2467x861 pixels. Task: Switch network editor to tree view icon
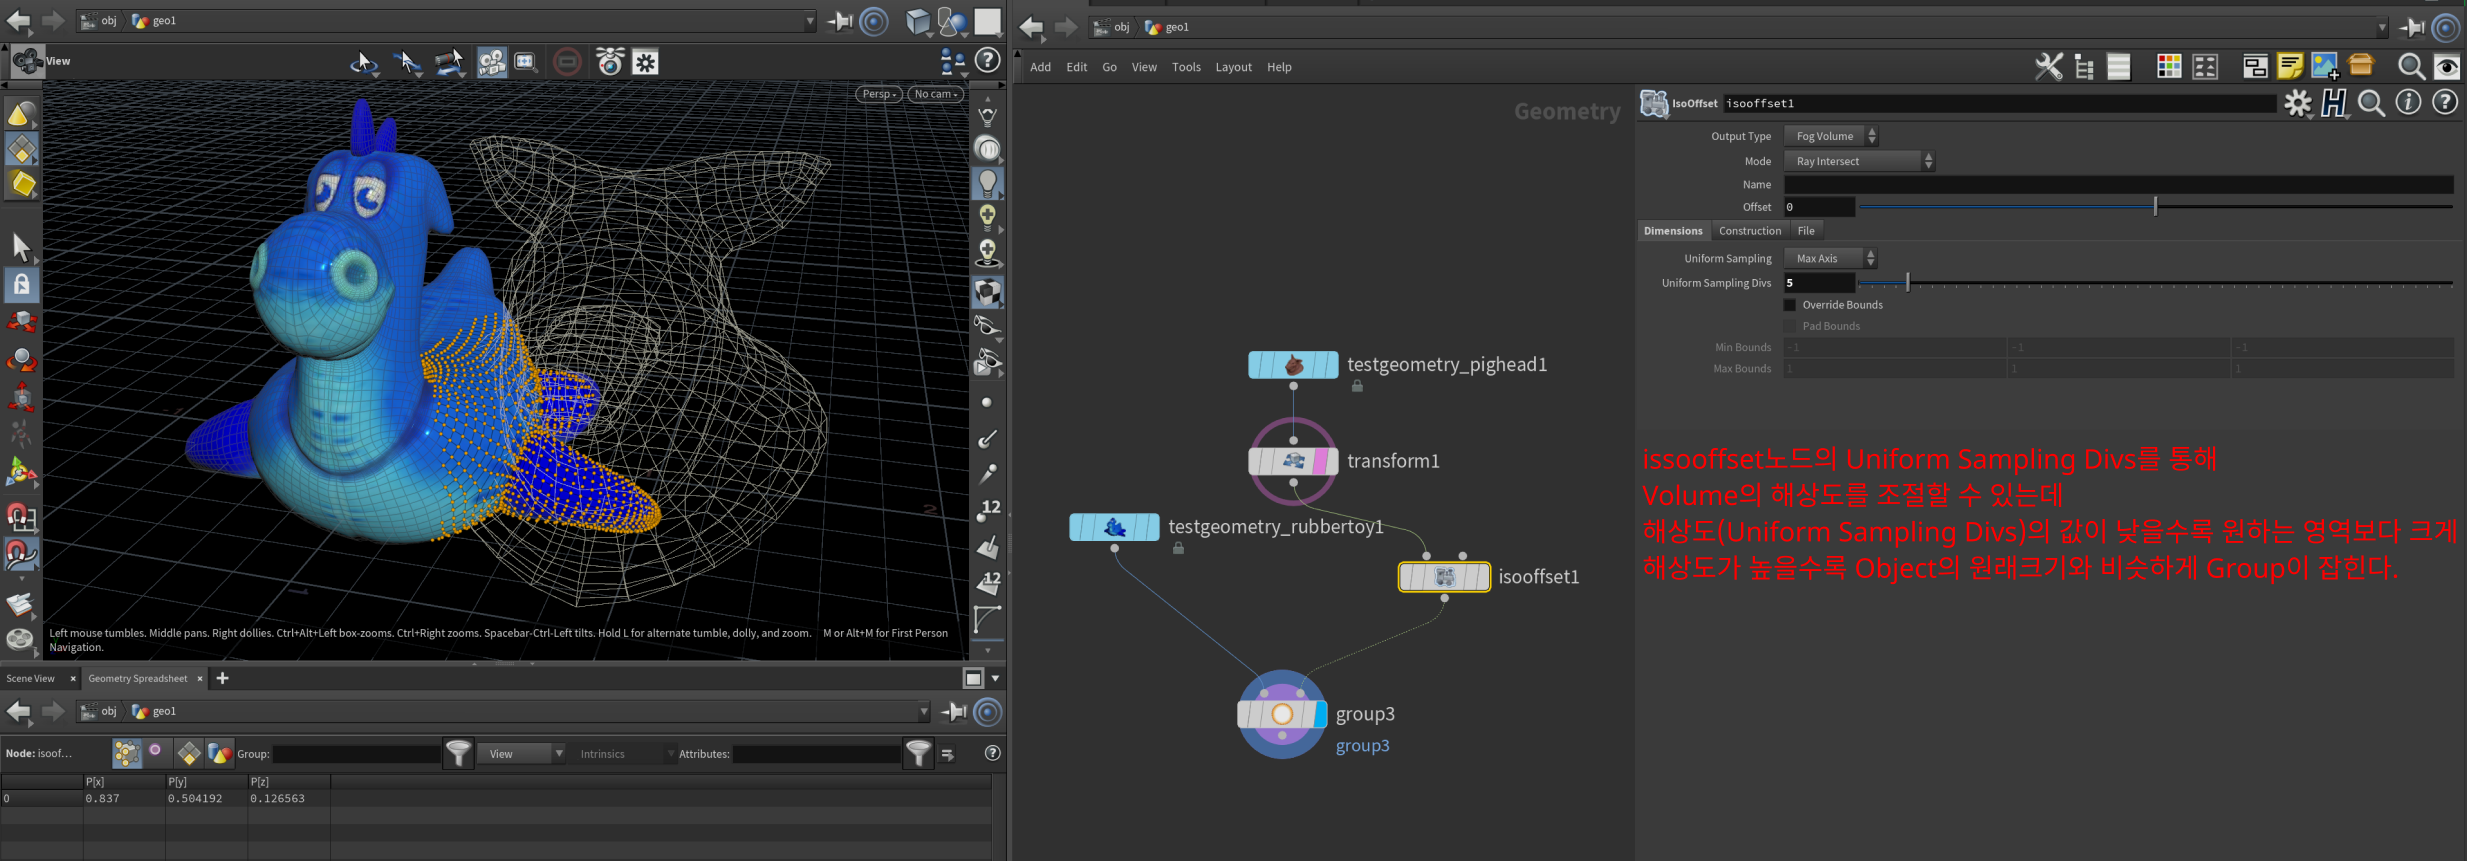tap(2085, 67)
